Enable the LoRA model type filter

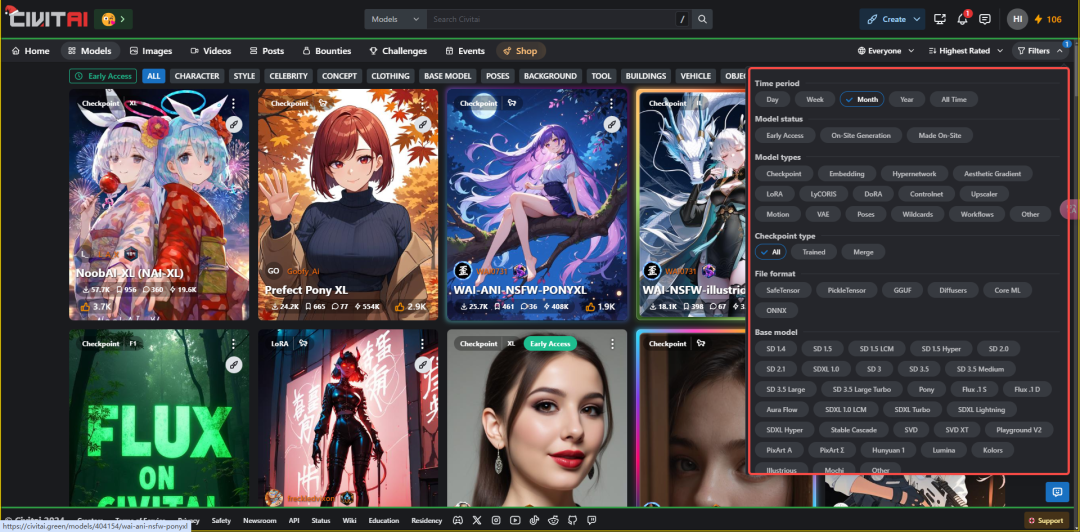[x=775, y=194]
